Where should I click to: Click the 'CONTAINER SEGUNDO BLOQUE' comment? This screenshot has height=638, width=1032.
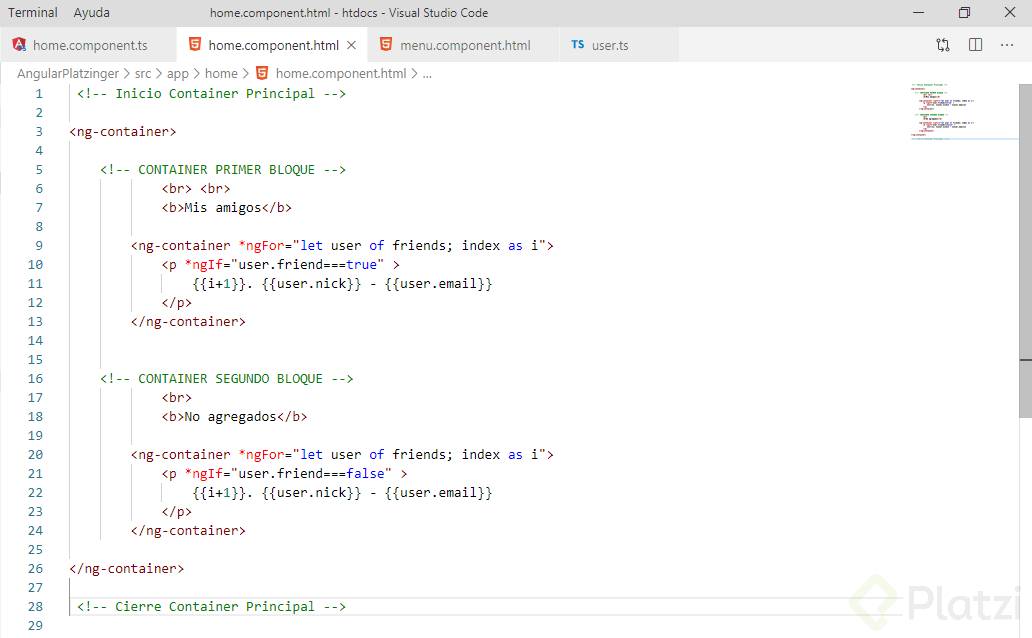(x=226, y=379)
